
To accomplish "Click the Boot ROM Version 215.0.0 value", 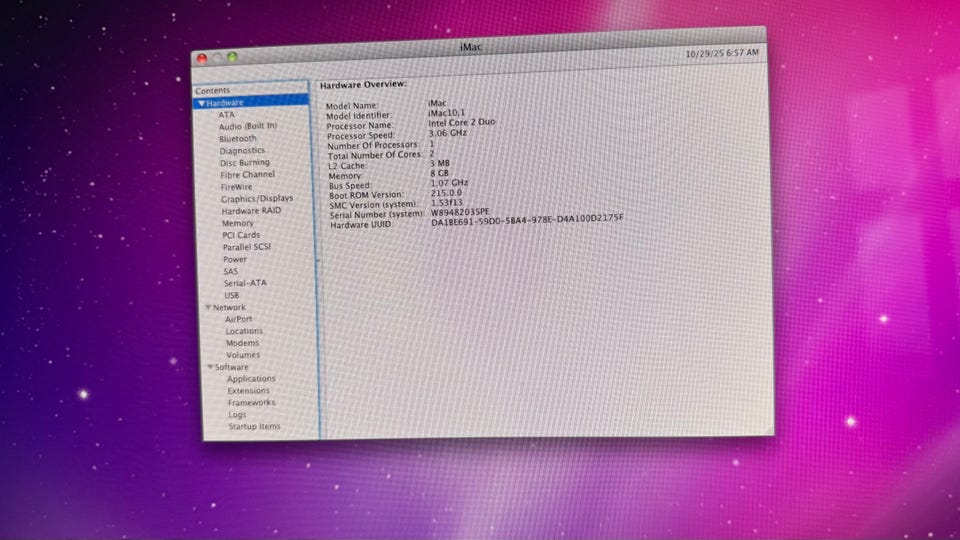I will tap(446, 193).
